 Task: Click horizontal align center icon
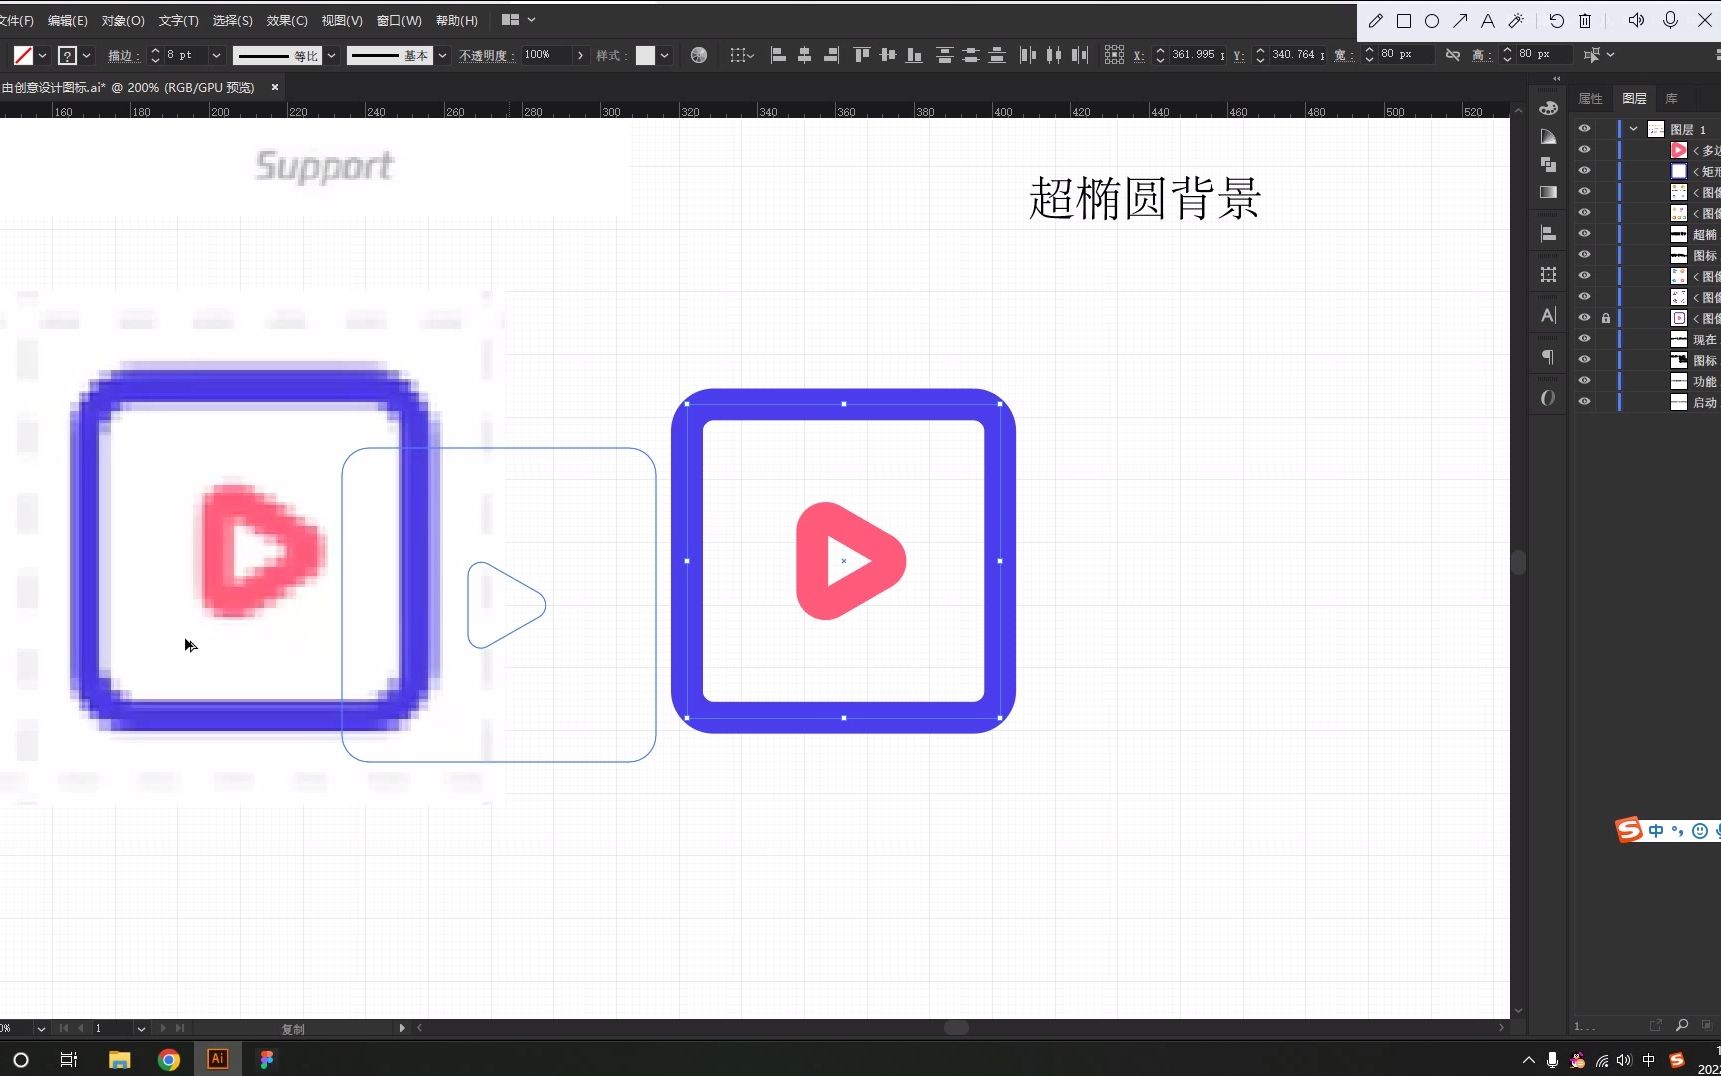click(804, 55)
